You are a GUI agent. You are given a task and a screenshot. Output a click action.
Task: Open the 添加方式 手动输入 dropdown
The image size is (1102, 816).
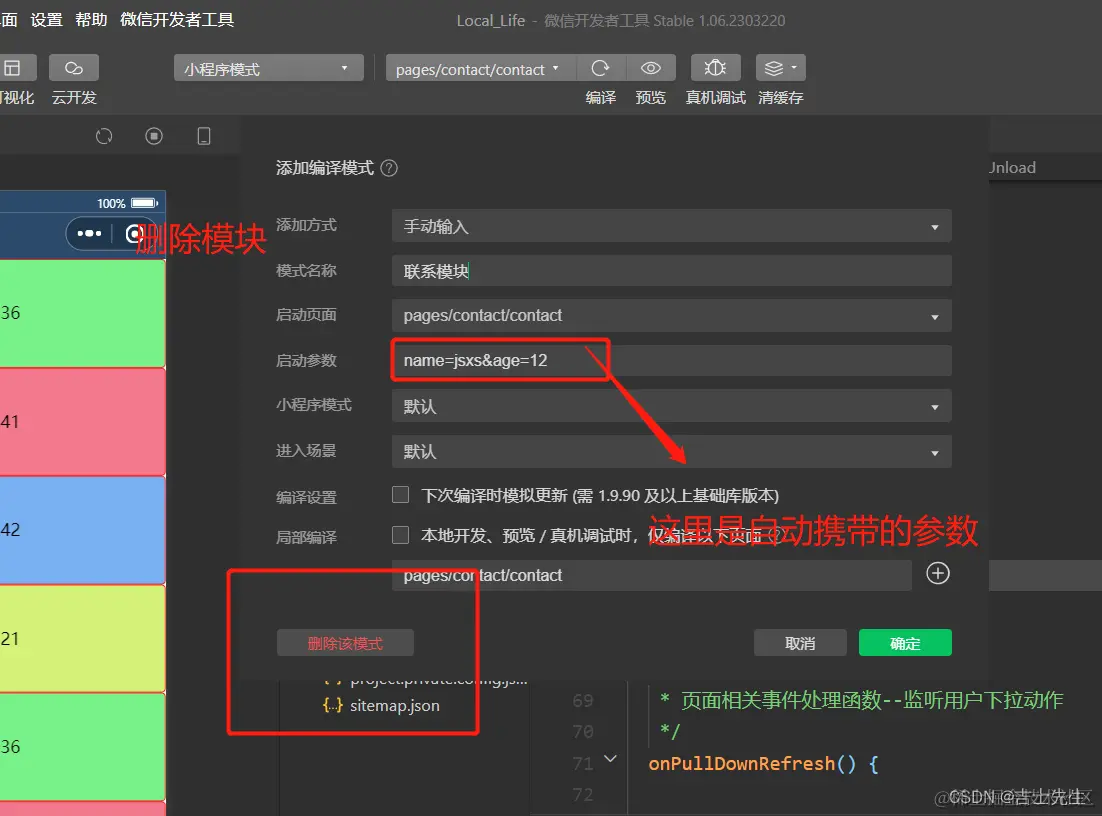point(670,226)
